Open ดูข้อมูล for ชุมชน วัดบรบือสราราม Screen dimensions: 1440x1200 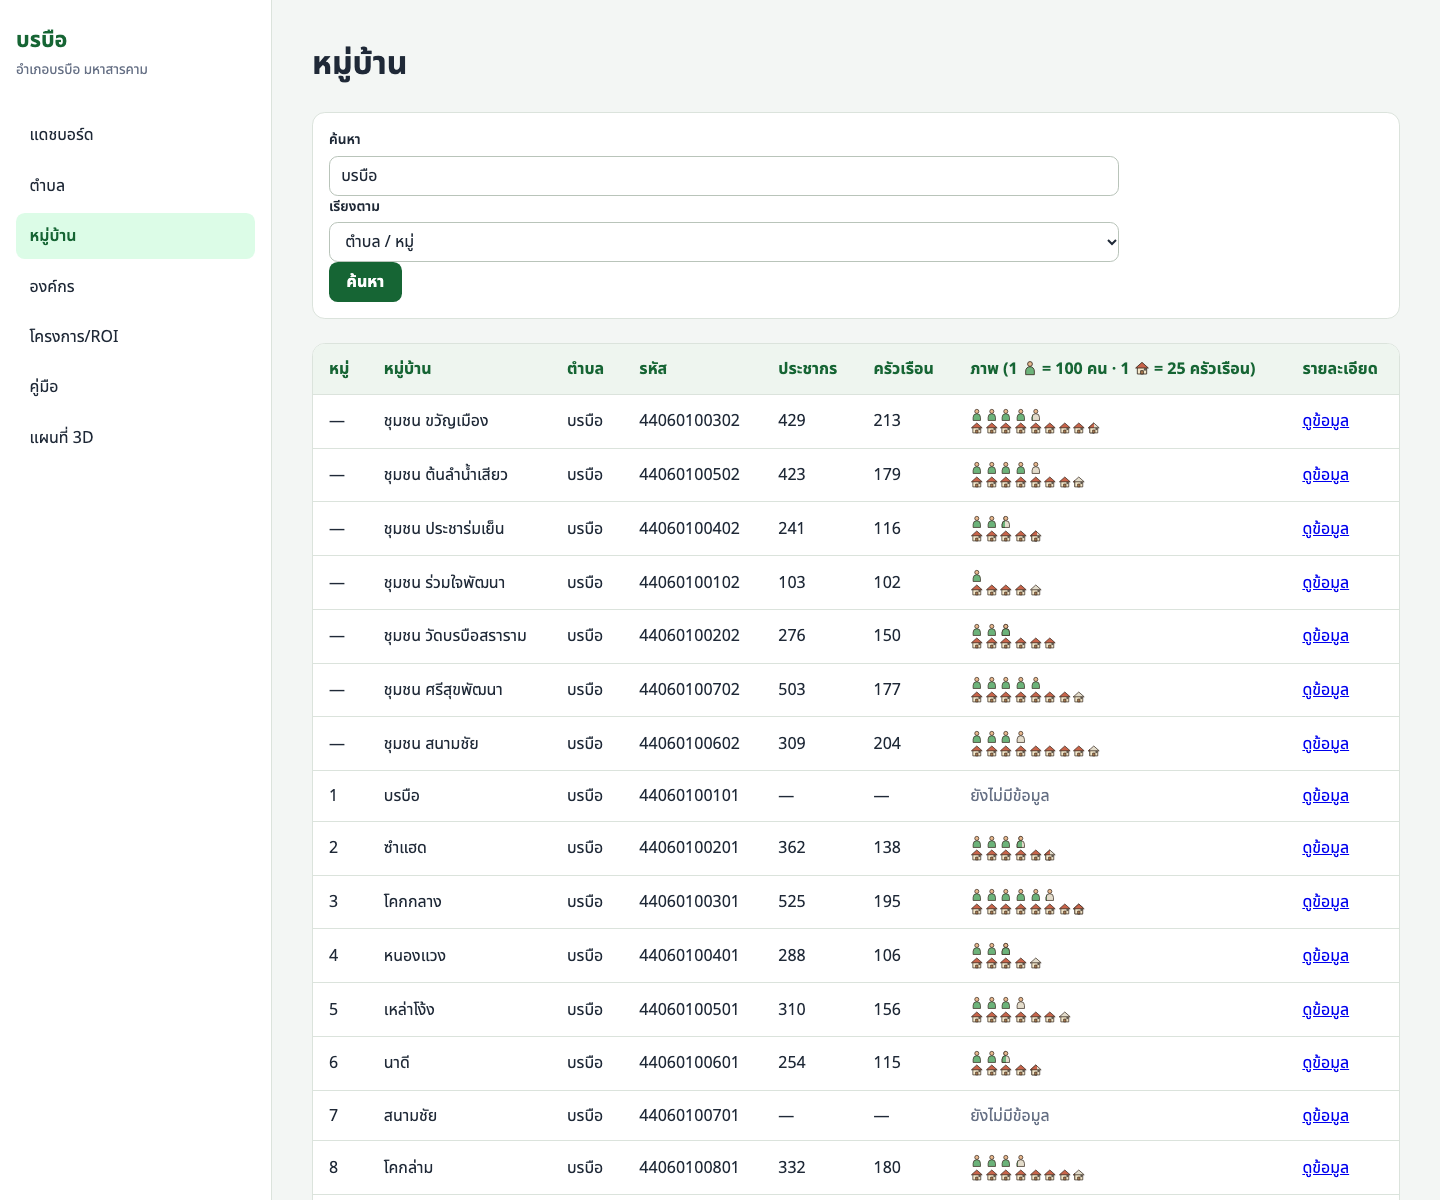[1325, 636]
